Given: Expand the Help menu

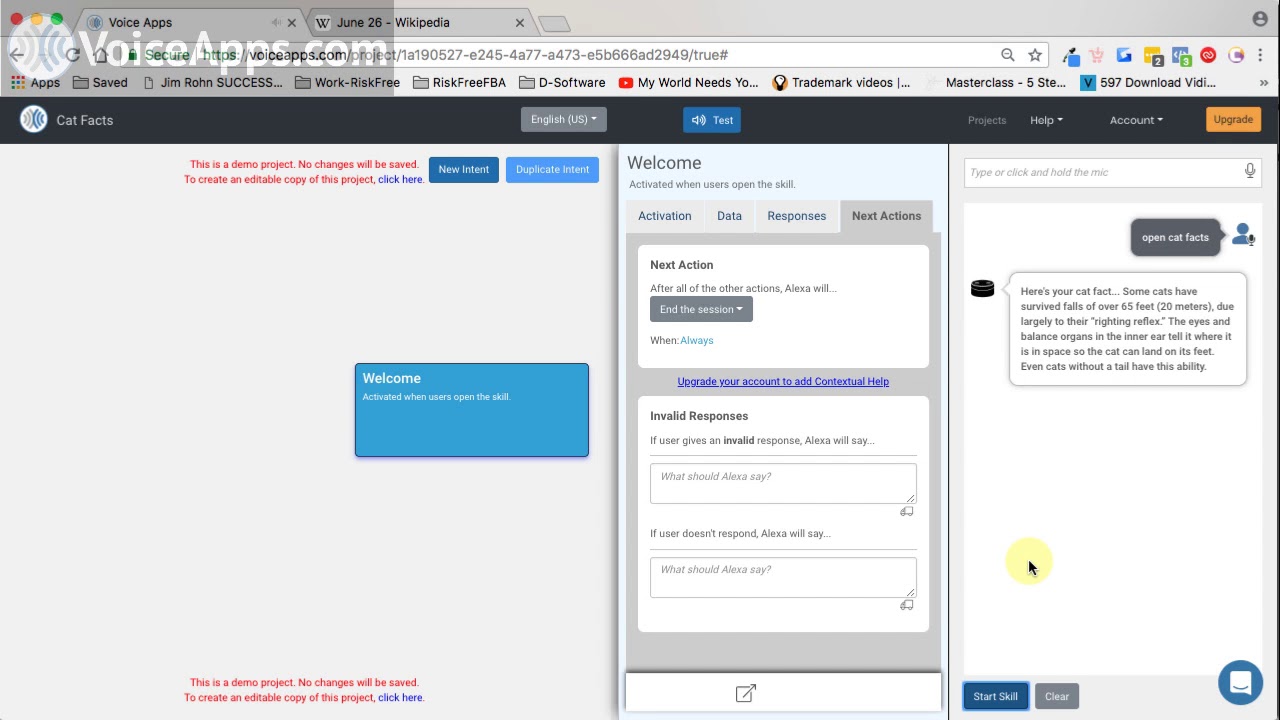Looking at the screenshot, I should click(1046, 120).
